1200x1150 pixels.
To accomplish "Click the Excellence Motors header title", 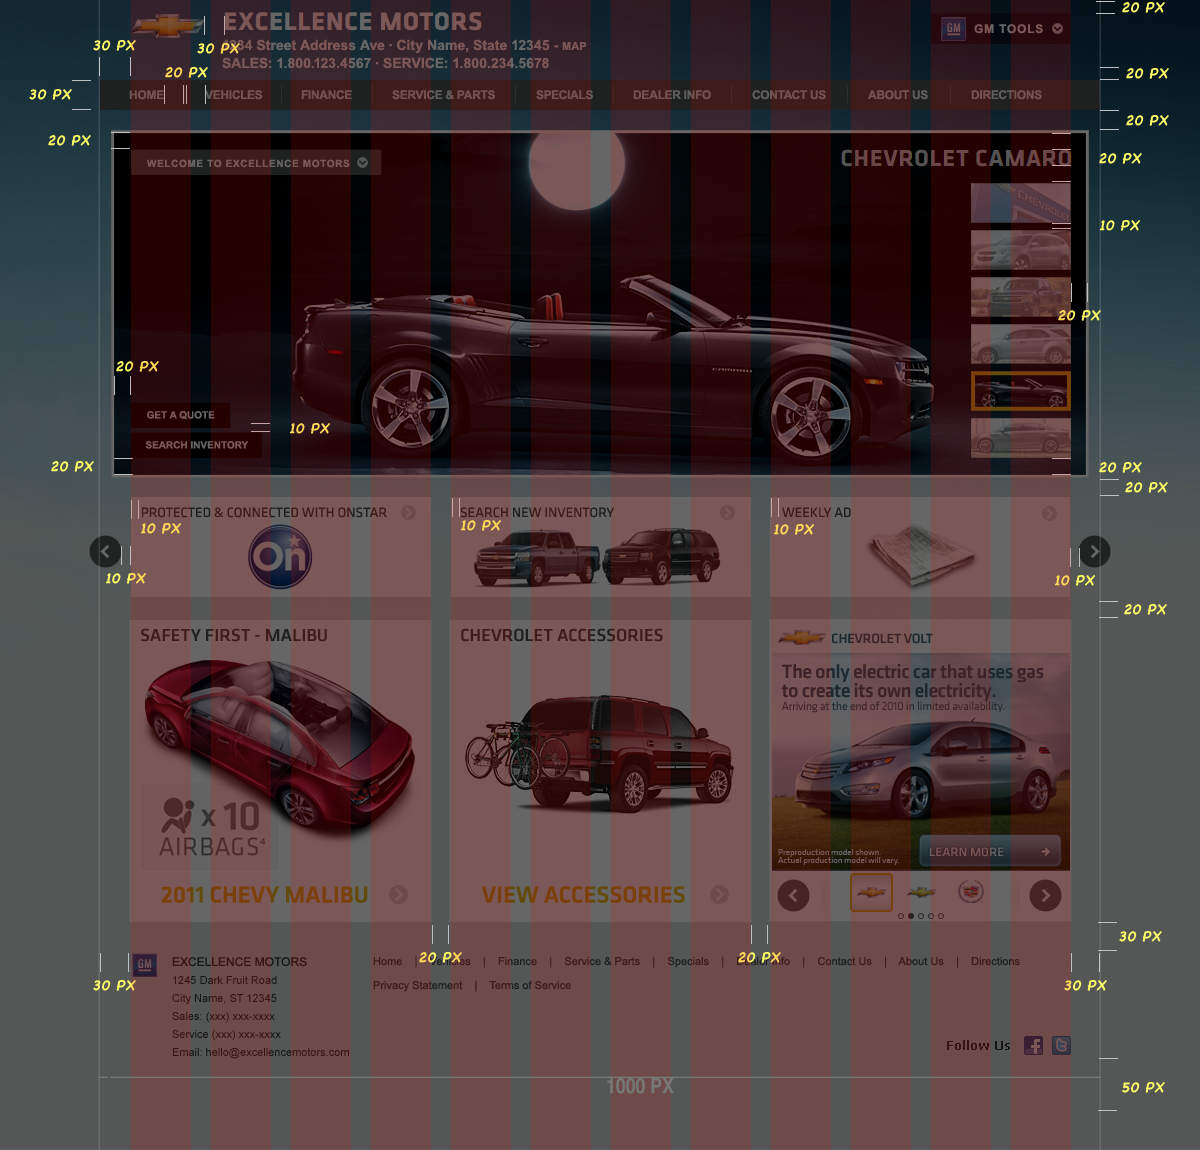I will point(352,22).
